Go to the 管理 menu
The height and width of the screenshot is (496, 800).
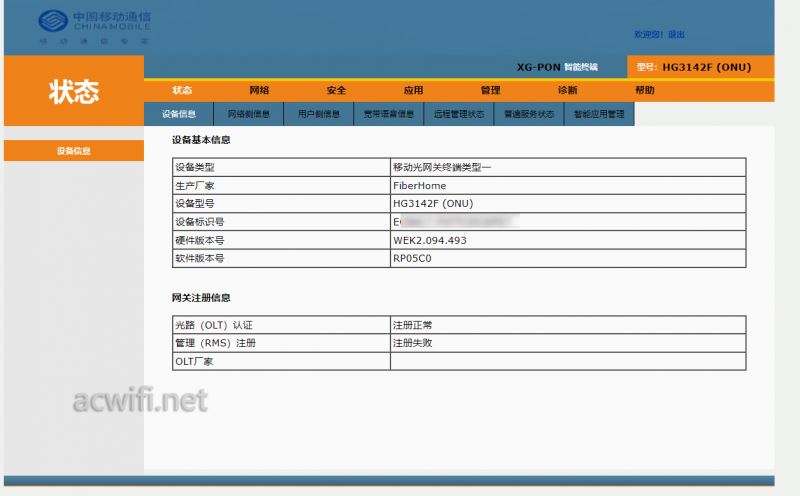click(490, 90)
